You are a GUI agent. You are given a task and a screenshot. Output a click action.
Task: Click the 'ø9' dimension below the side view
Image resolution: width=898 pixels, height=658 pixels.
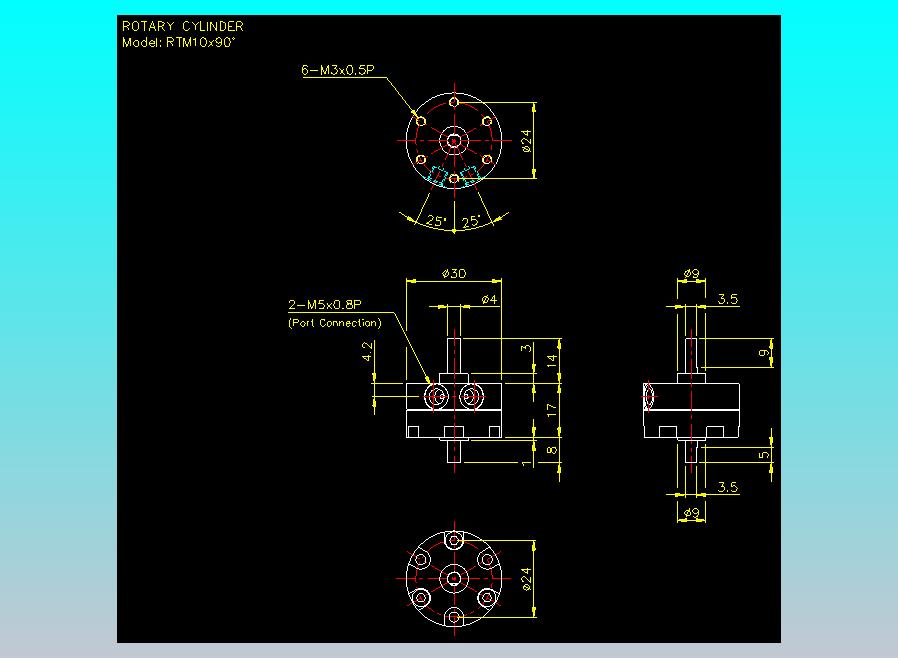(692, 513)
